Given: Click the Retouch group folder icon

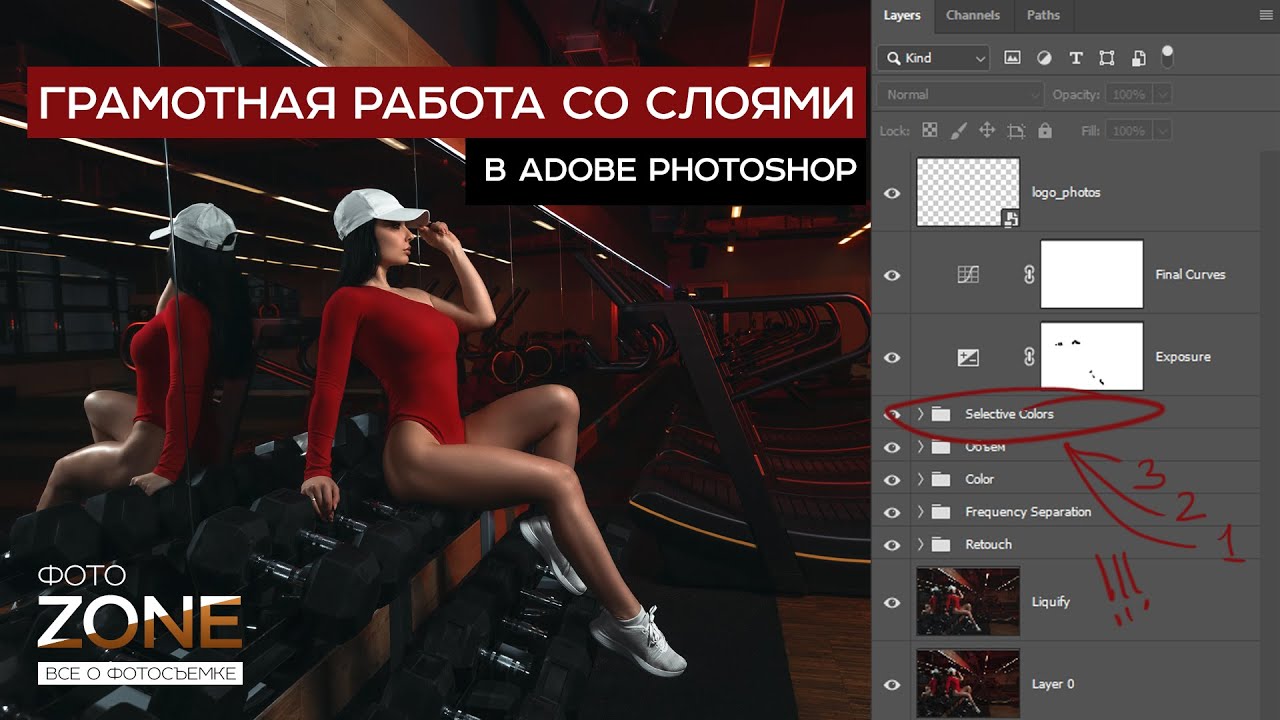Looking at the screenshot, I should (940, 544).
